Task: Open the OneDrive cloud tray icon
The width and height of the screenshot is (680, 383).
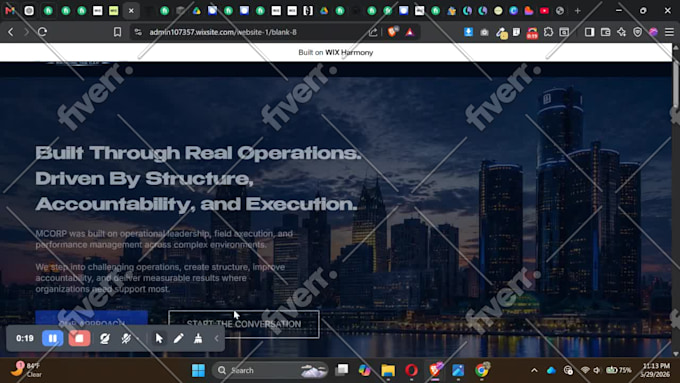Action: point(551,370)
